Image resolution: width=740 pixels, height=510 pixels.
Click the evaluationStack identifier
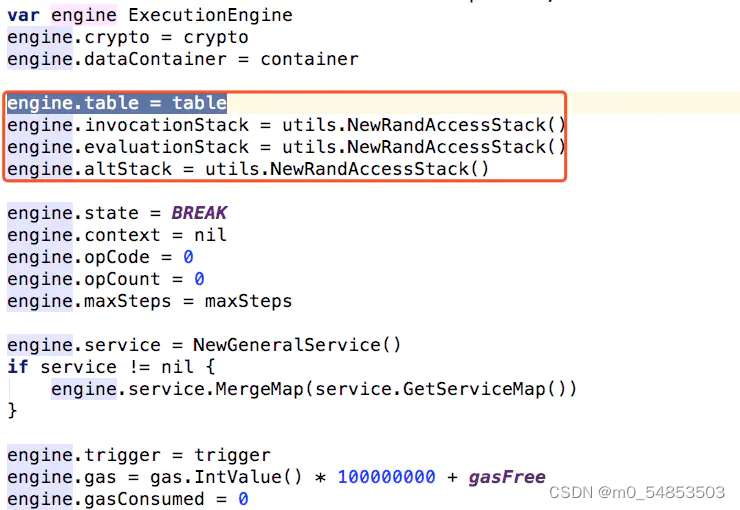[166, 147]
